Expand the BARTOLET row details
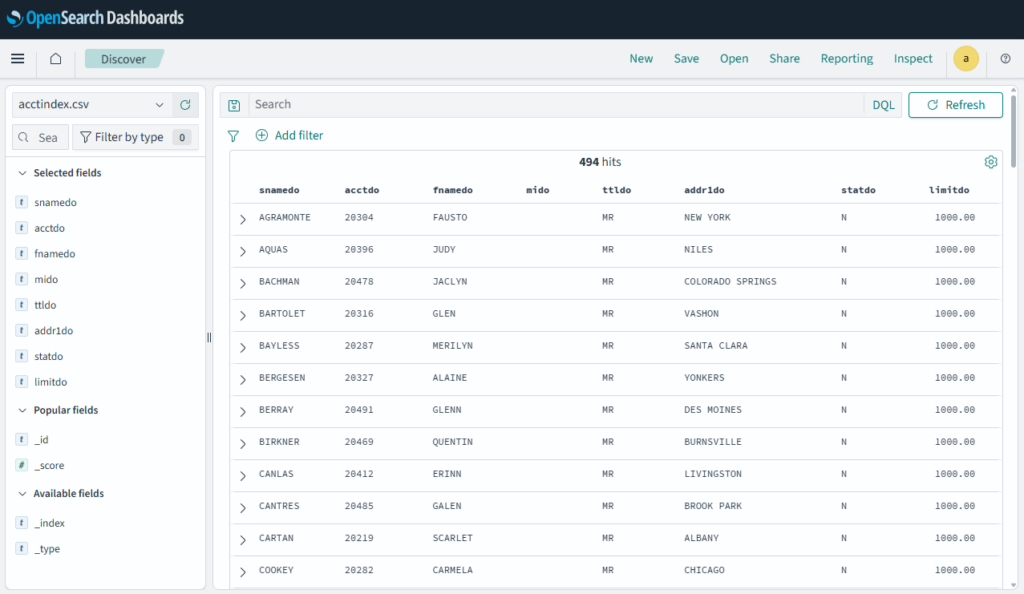1024x594 pixels. tap(243, 315)
